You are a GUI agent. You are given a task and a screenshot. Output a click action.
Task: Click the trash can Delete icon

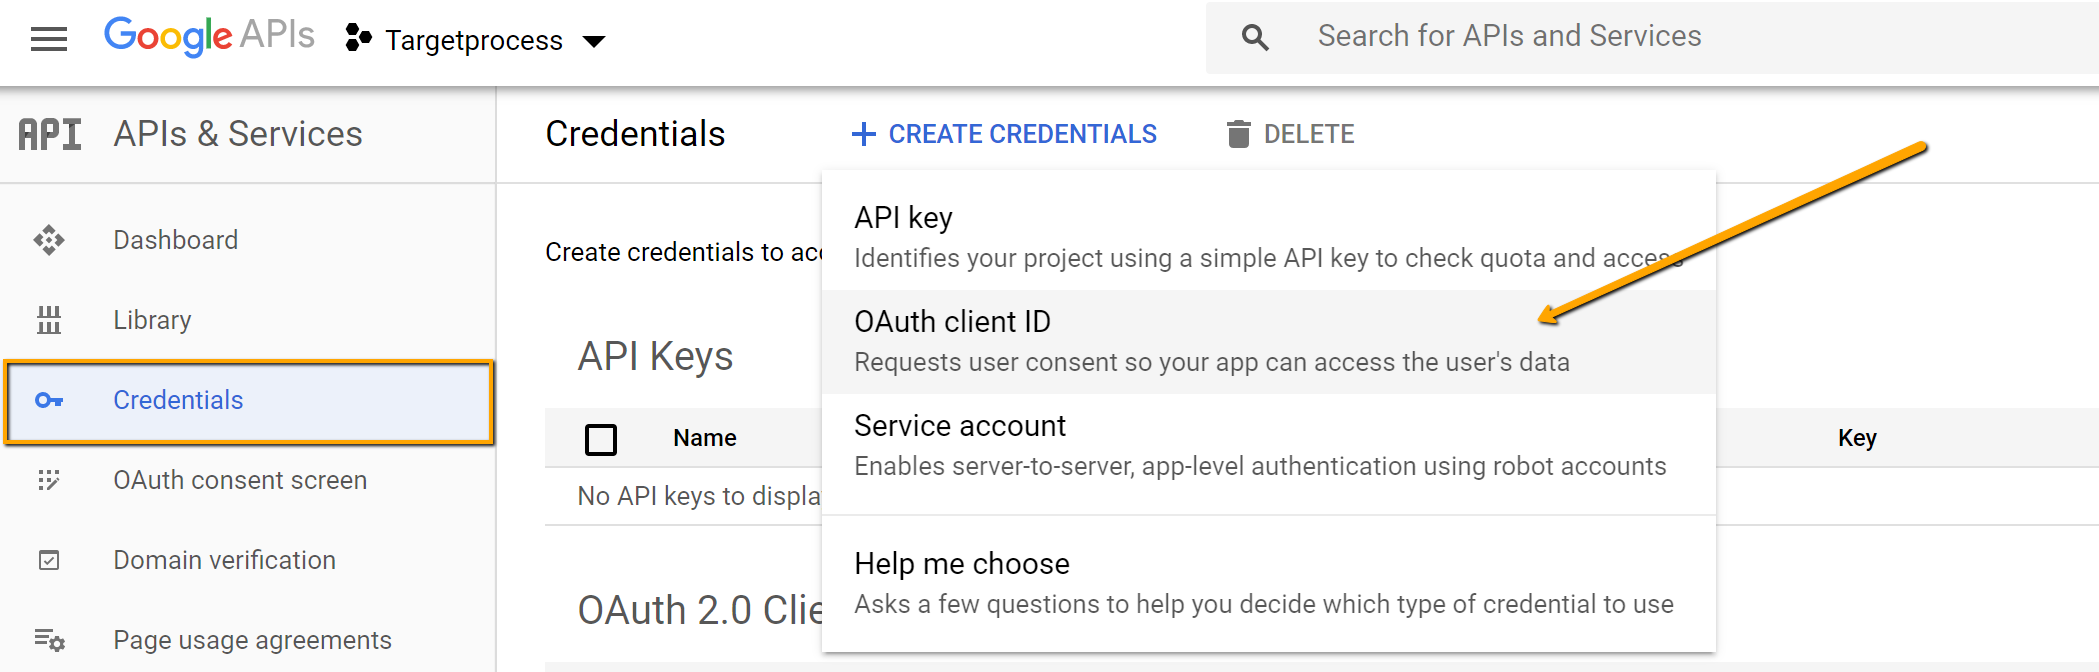pos(1238,134)
